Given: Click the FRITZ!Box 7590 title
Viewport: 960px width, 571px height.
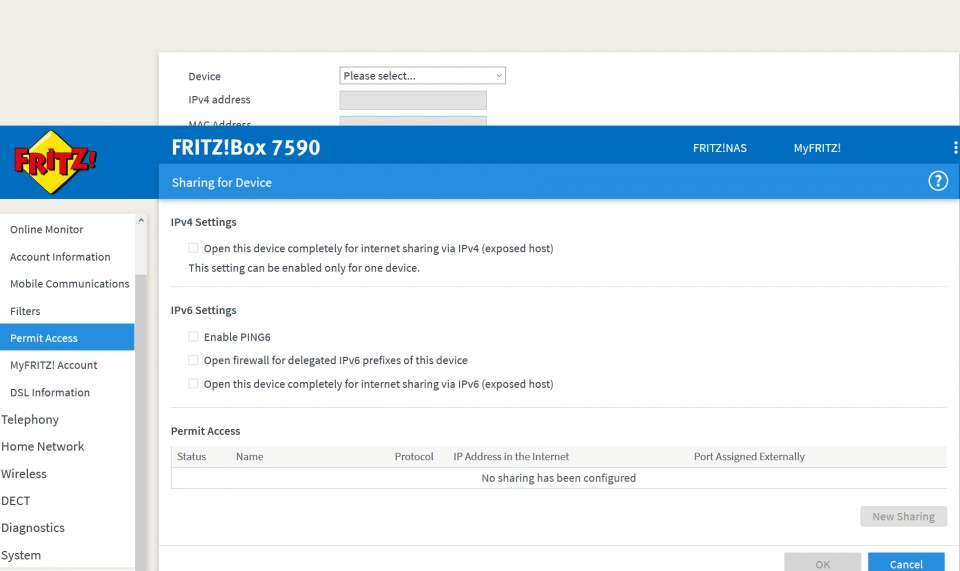Looking at the screenshot, I should tap(246, 147).
